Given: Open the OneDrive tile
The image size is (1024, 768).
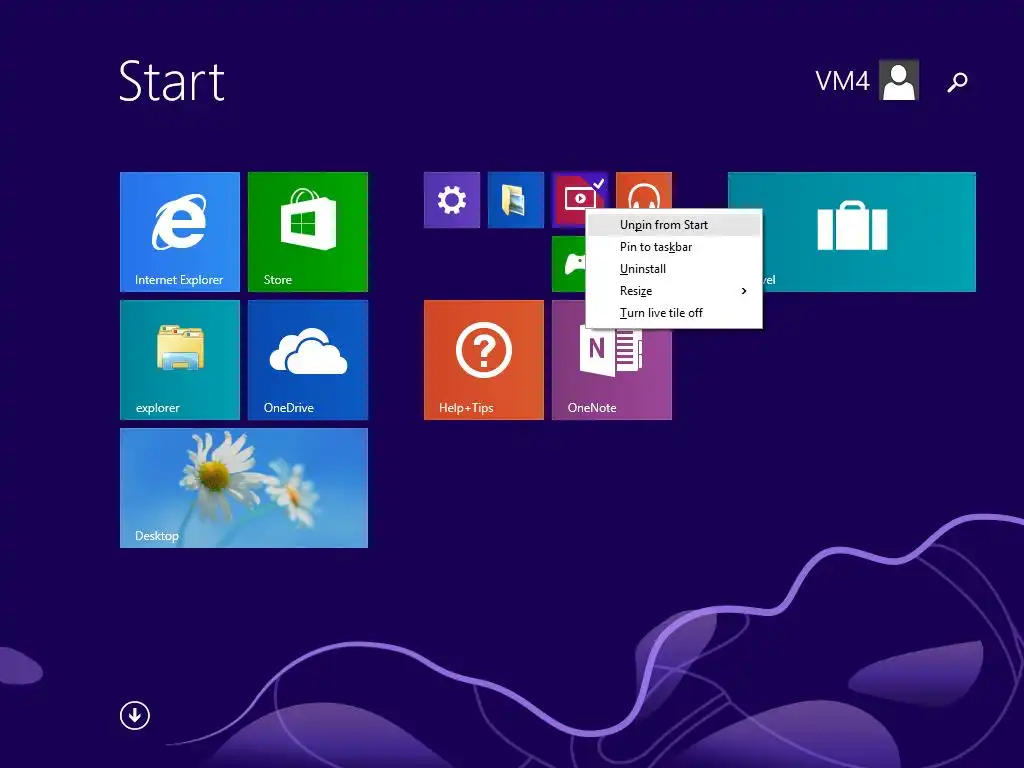Looking at the screenshot, I should pos(308,360).
